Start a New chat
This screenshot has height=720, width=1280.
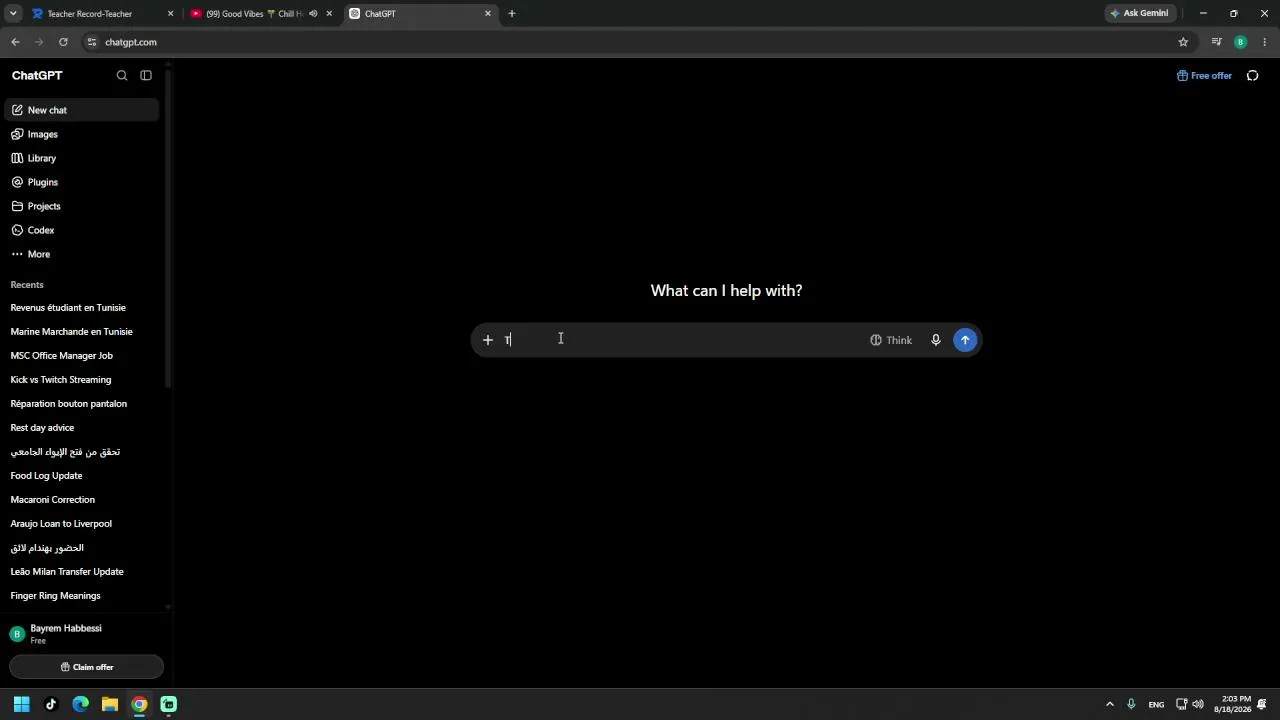click(x=81, y=110)
